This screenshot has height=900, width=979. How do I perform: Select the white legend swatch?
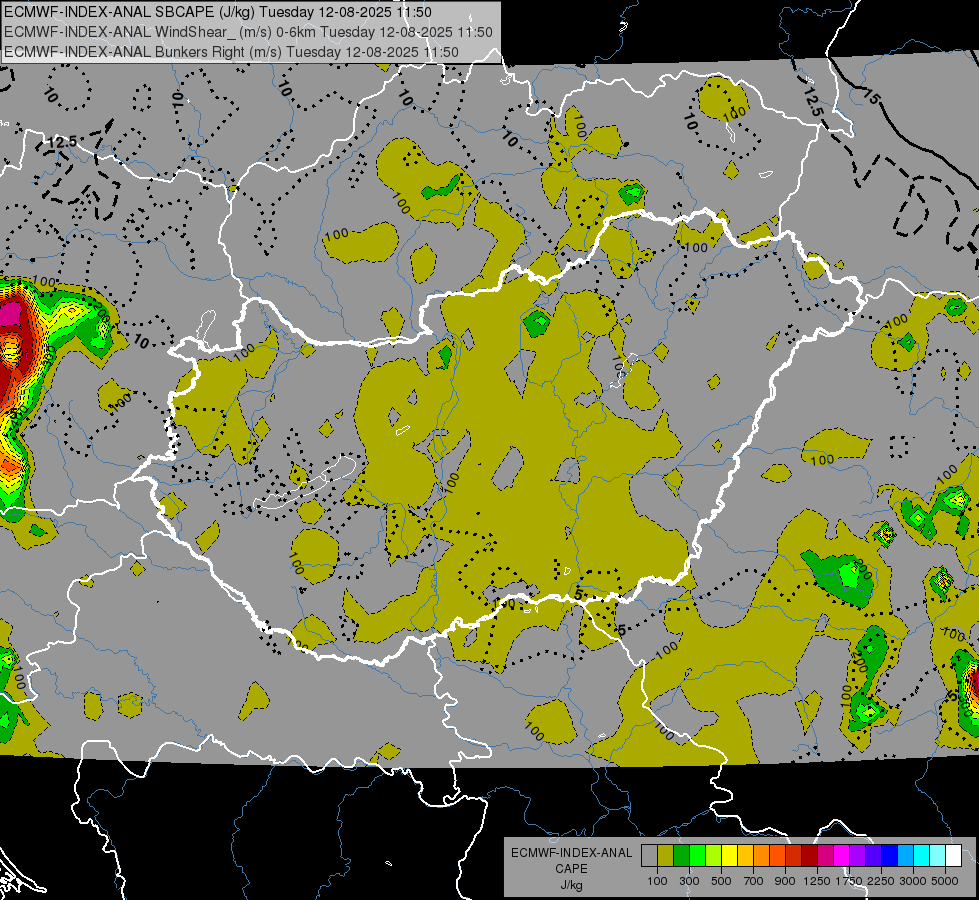click(953, 855)
